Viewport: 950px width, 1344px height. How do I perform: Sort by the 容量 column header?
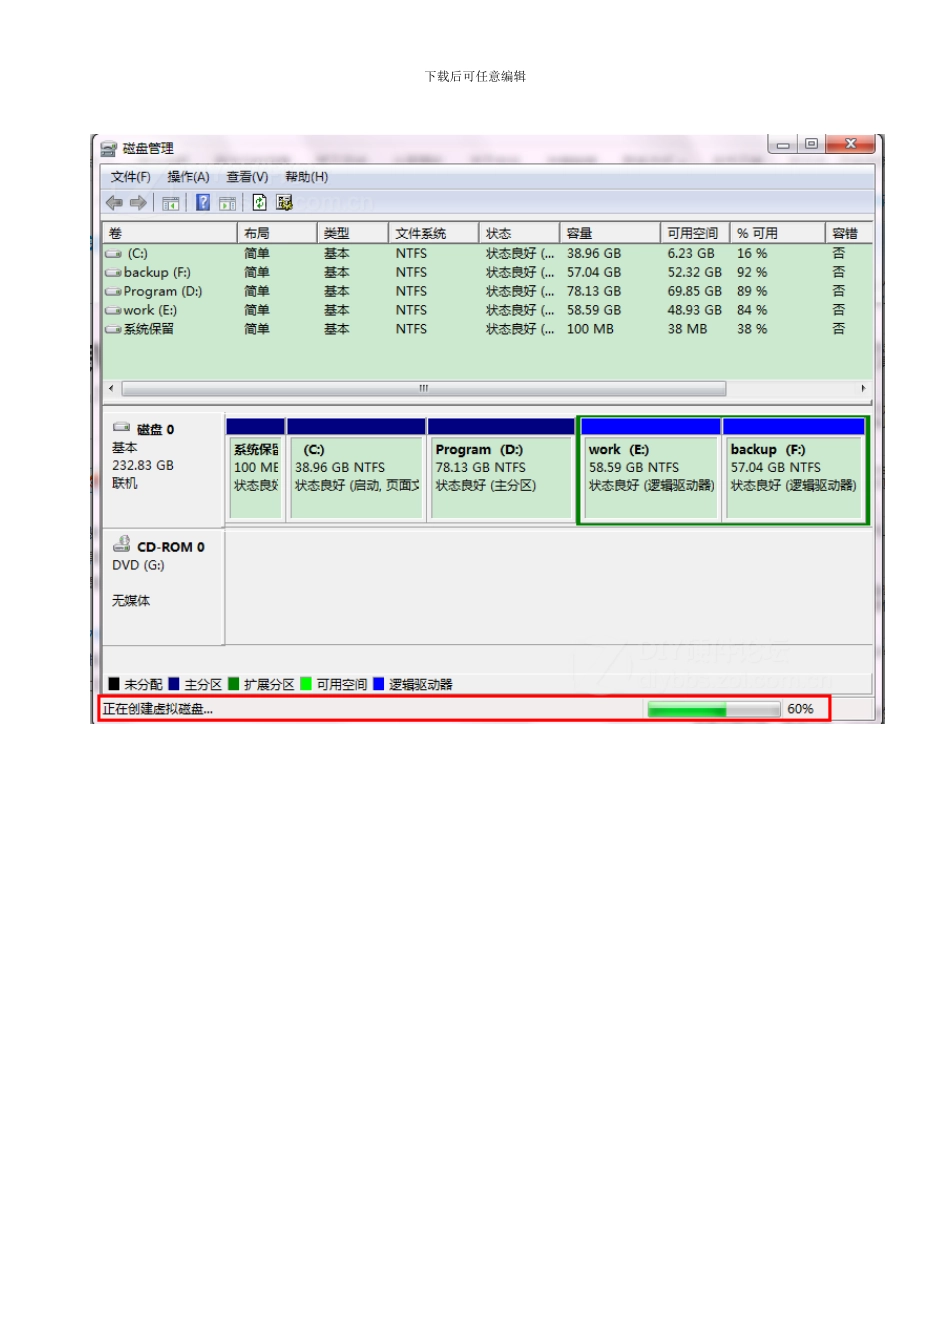point(610,233)
